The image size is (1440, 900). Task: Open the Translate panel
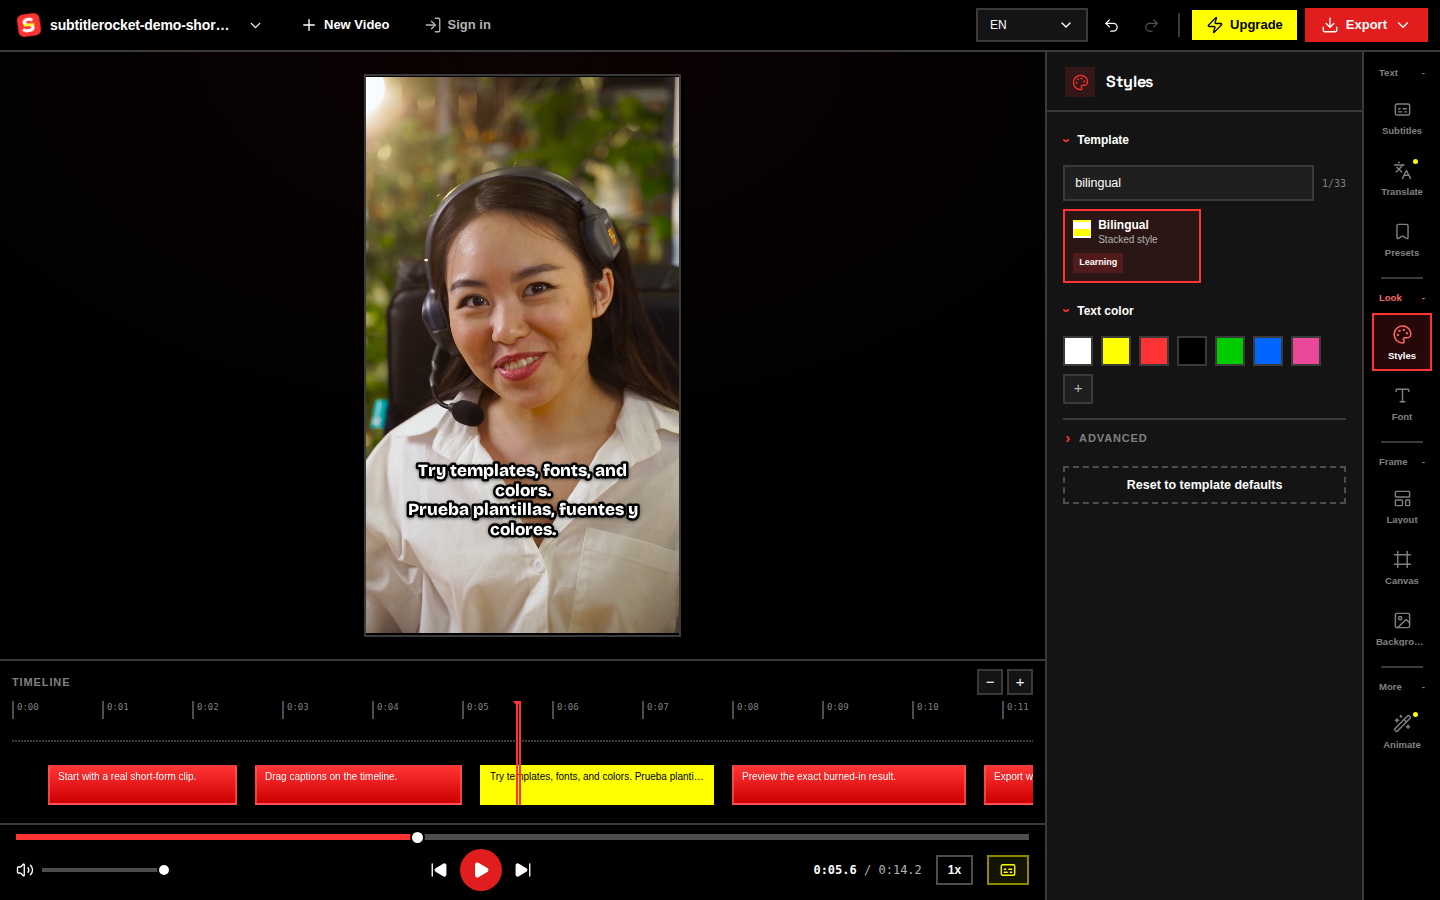pyautogui.click(x=1402, y=178)
